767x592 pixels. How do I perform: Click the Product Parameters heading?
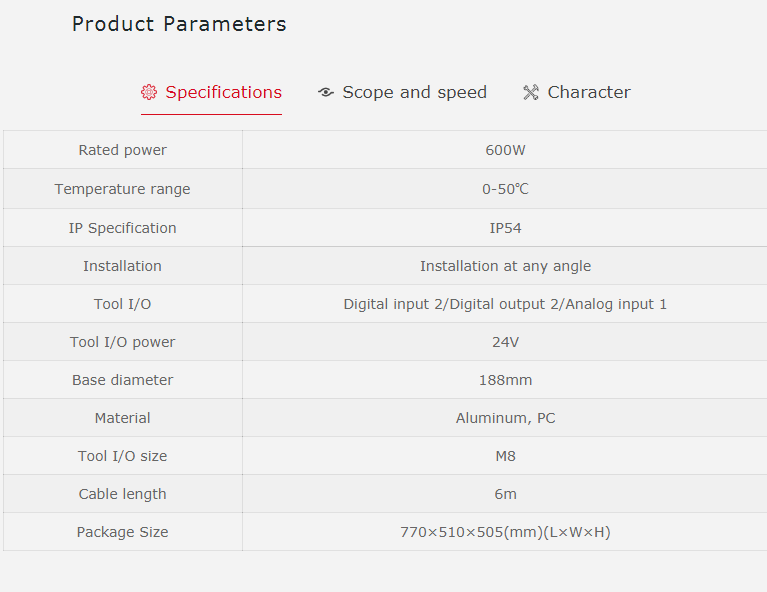pos(179,24)
